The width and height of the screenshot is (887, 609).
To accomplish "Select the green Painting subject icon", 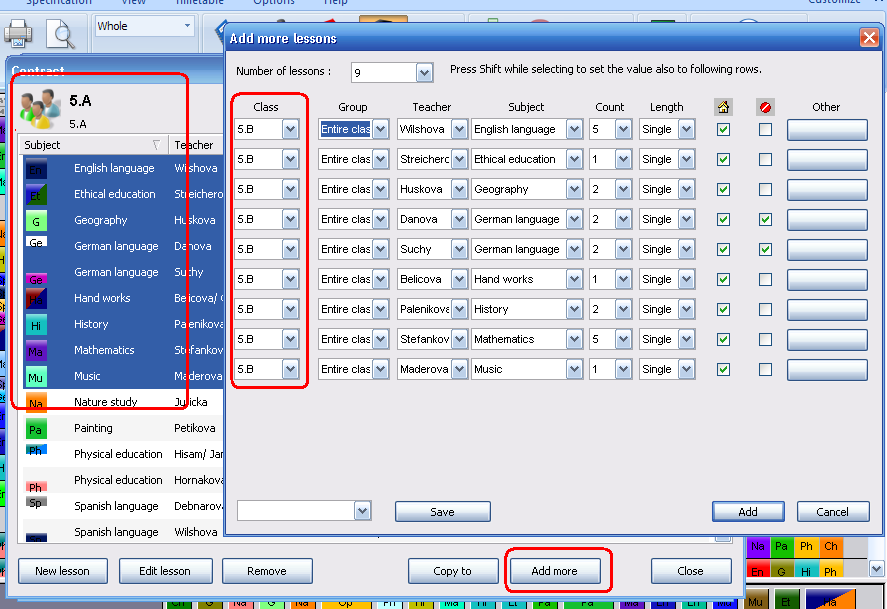I will coord(36,428).
